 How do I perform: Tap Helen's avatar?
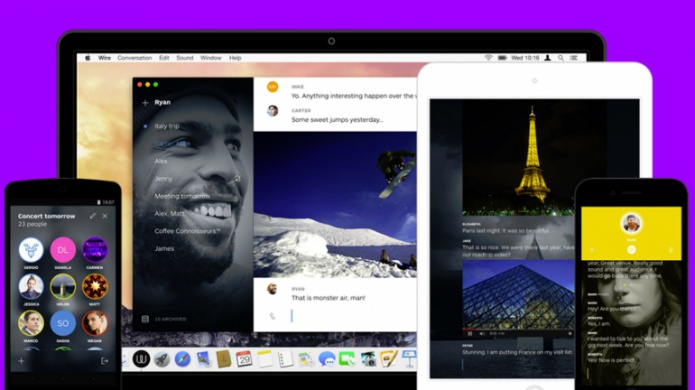(63, 287)
